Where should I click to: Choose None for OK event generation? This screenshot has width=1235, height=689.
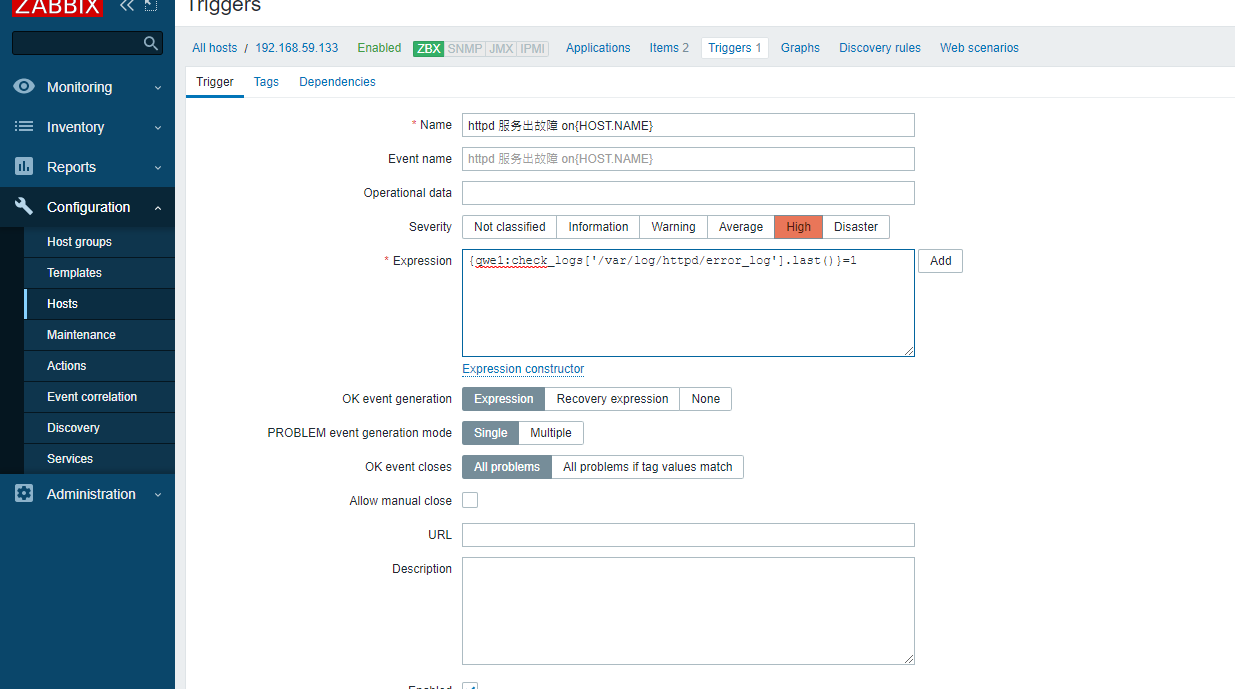705,399
